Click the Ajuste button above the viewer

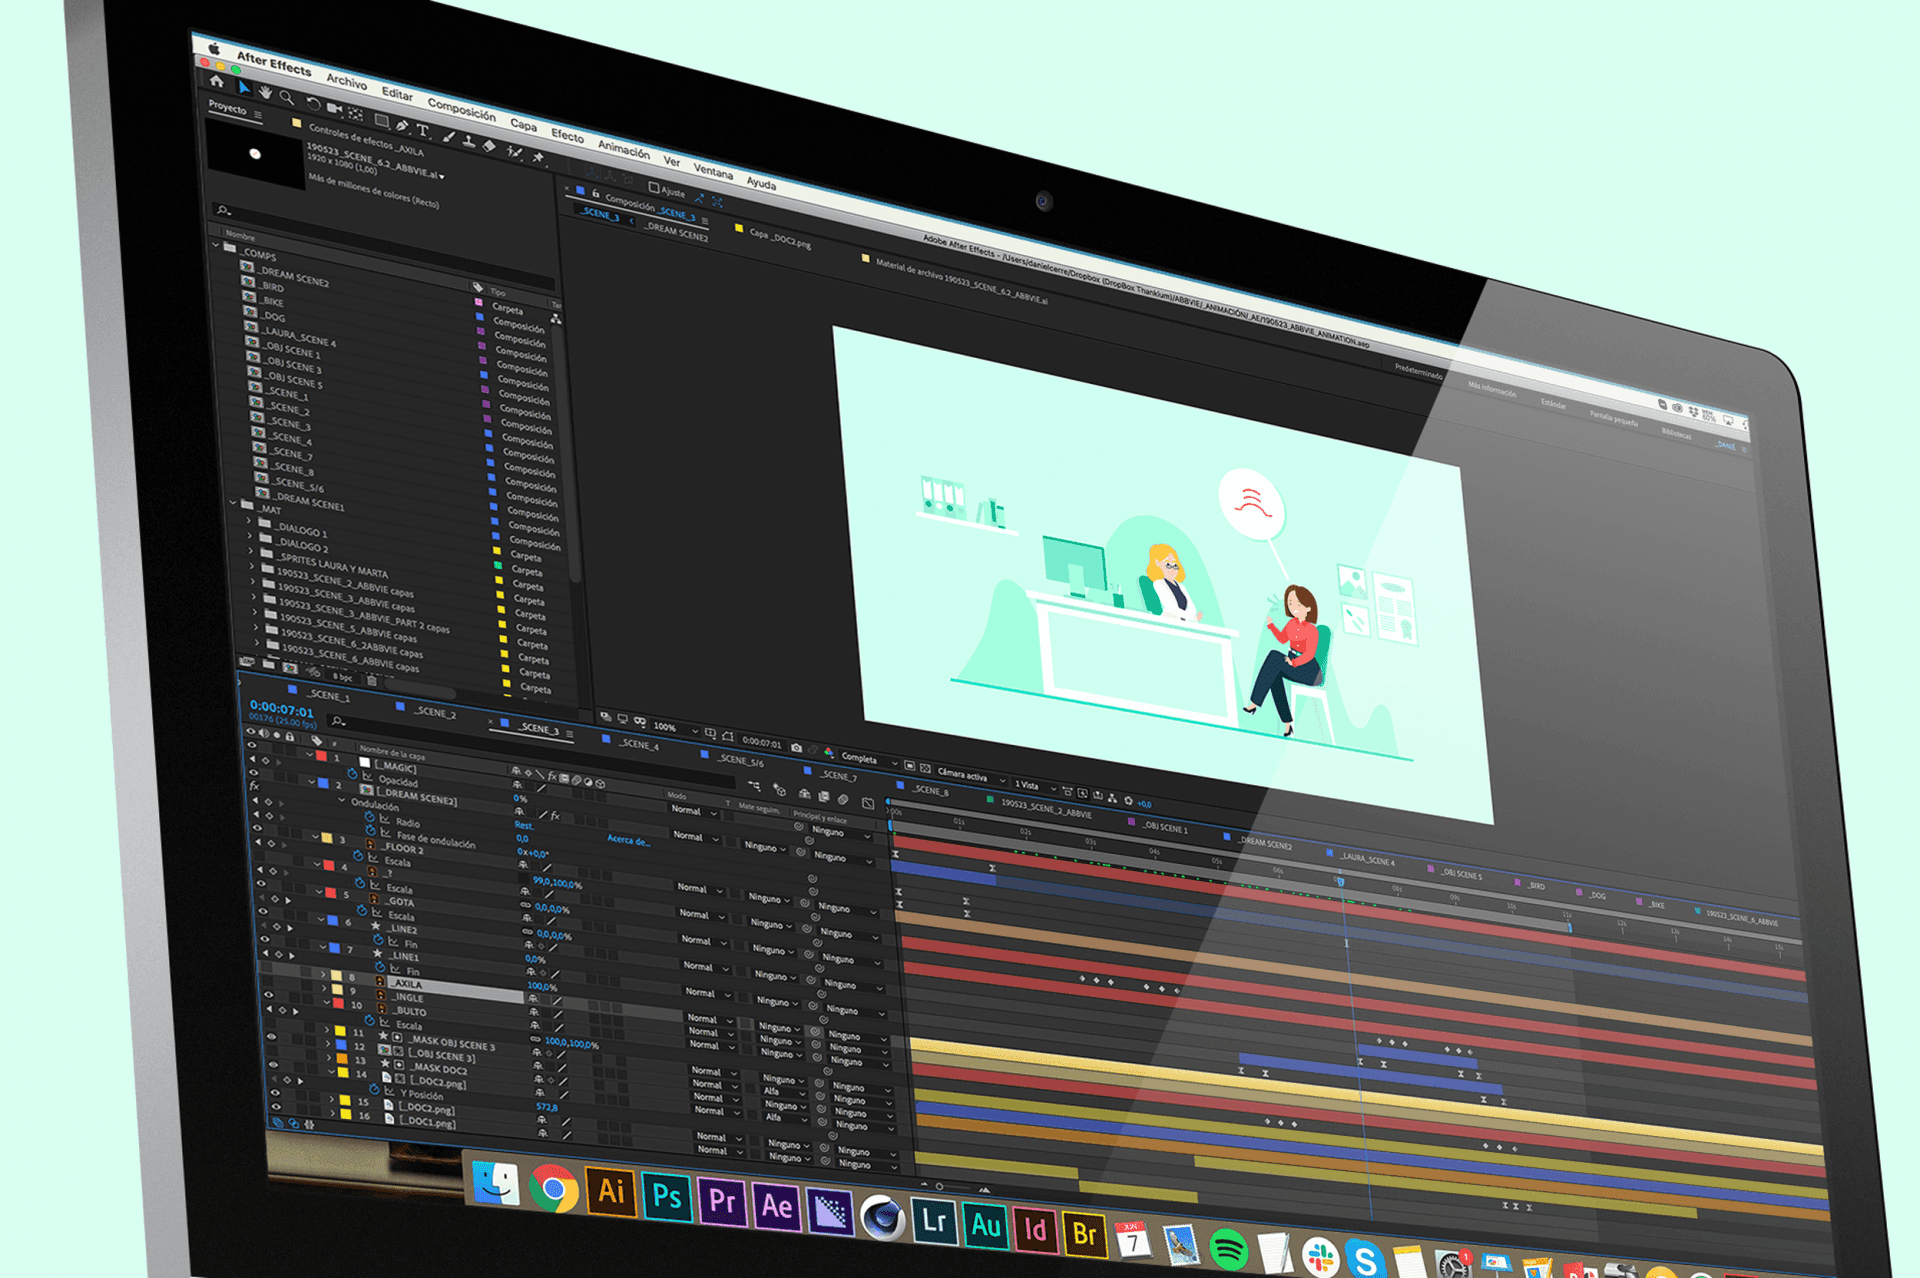667,190
